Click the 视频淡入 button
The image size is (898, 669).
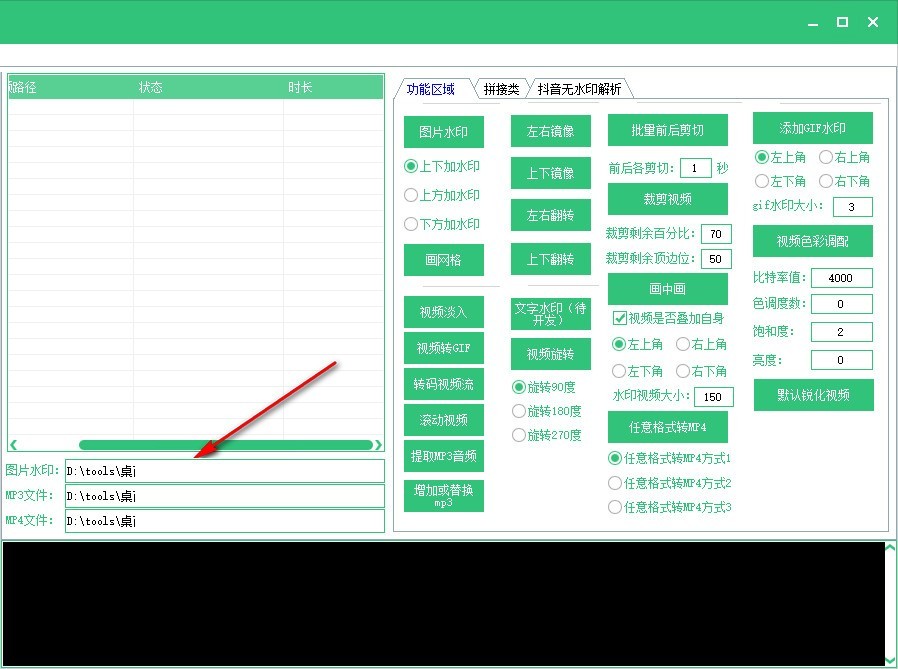[444, 312]
